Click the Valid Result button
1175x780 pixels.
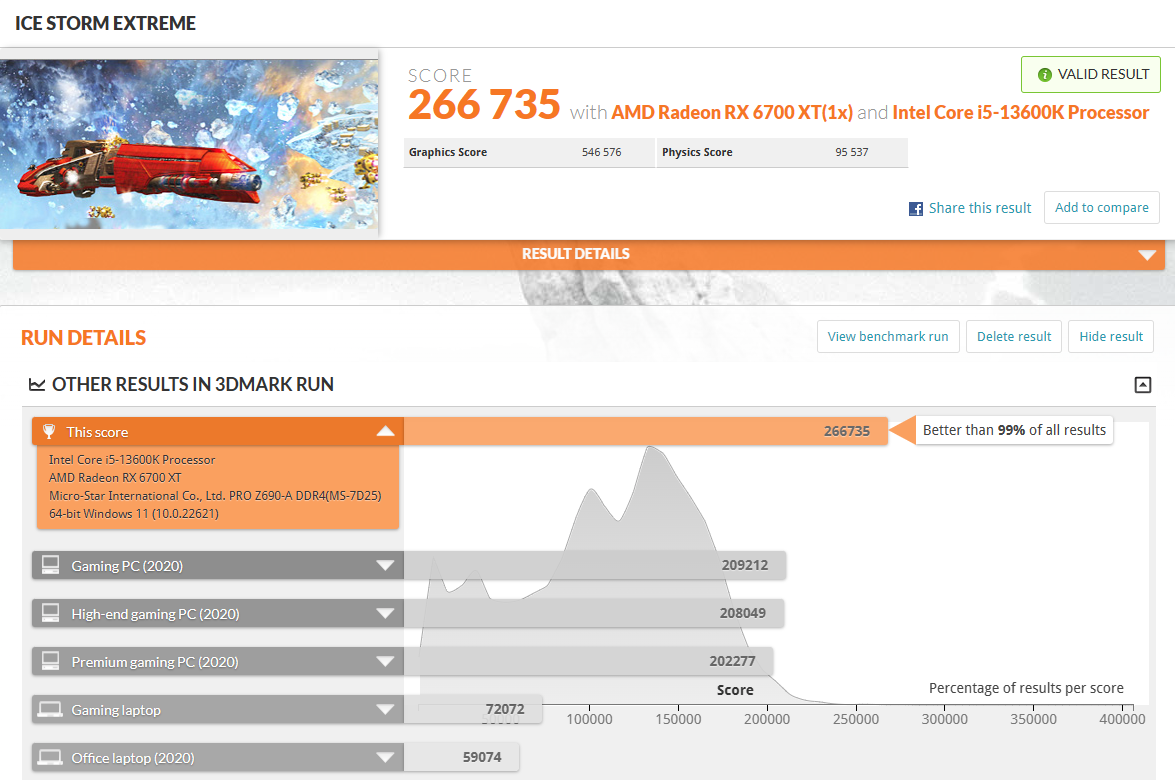tap(1090, 74)
